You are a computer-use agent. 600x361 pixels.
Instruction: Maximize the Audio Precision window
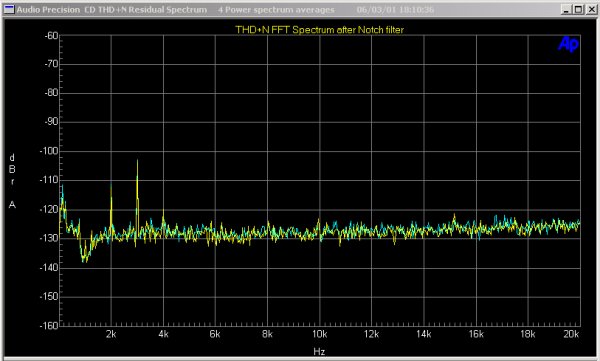coord(579,10)
